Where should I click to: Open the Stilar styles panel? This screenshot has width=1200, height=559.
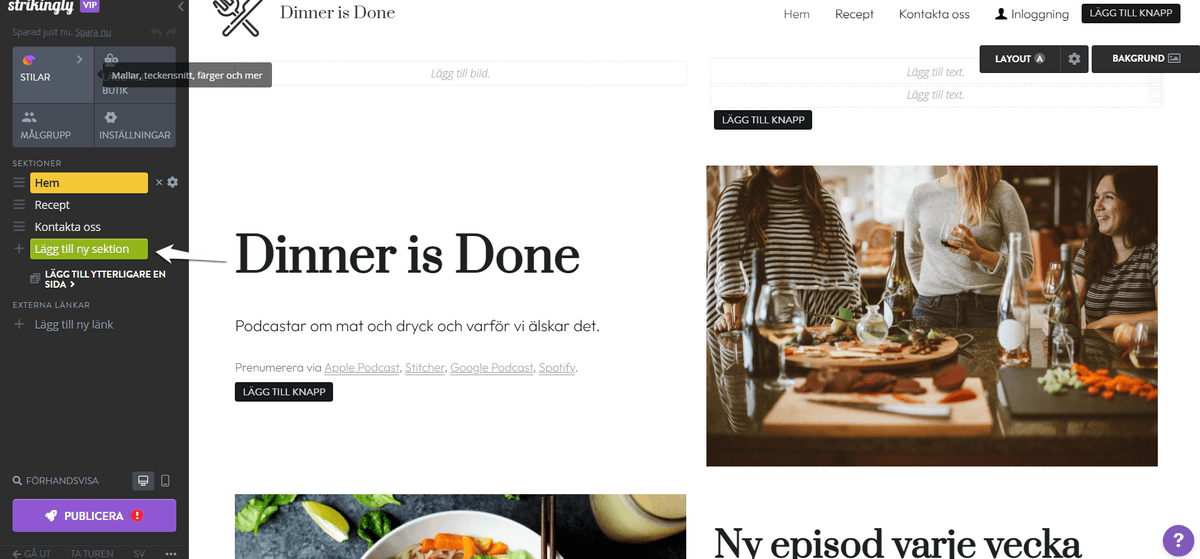[x=53, y=74]
